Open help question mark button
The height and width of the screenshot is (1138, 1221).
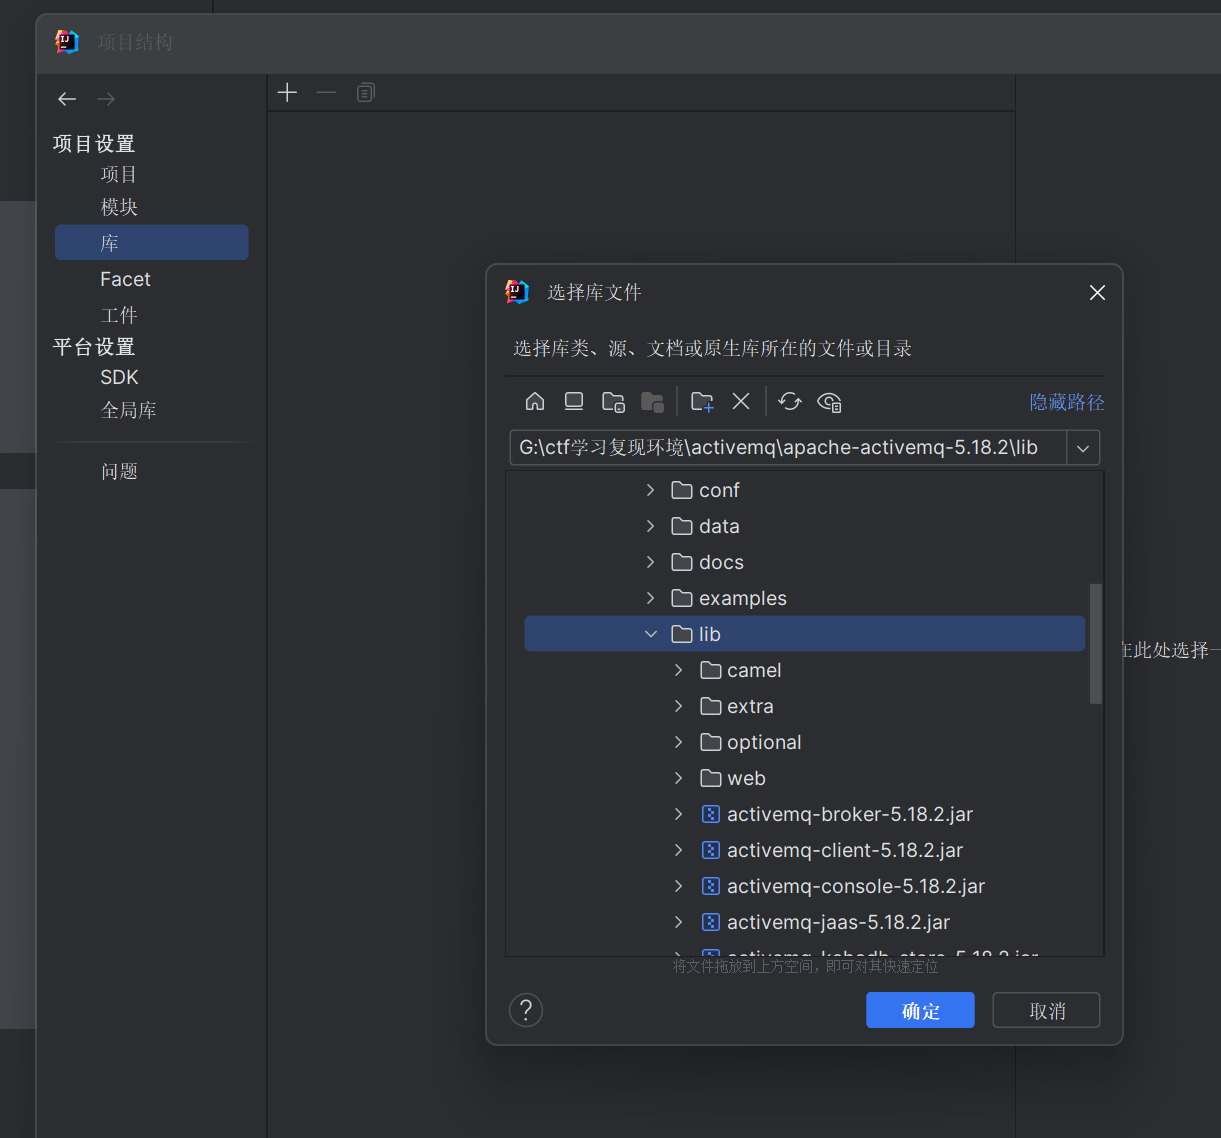526,1010
